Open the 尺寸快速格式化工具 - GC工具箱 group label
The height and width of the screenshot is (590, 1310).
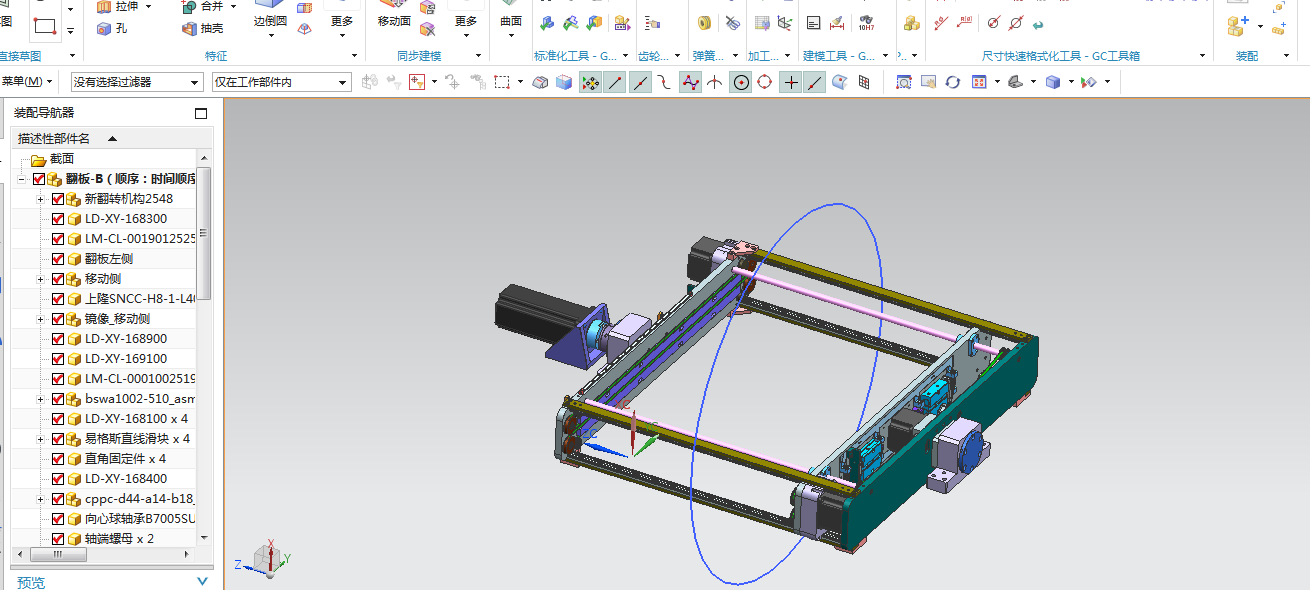(1060, 56)
